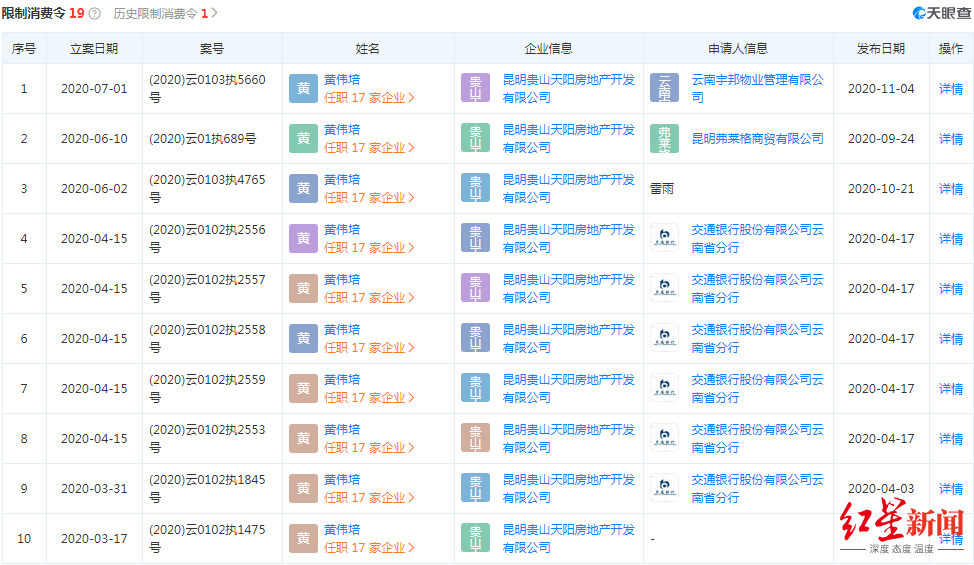974x565 pixels.
Task: Expand 任职 17 家企业 in row 10
Action: [369, 548]
